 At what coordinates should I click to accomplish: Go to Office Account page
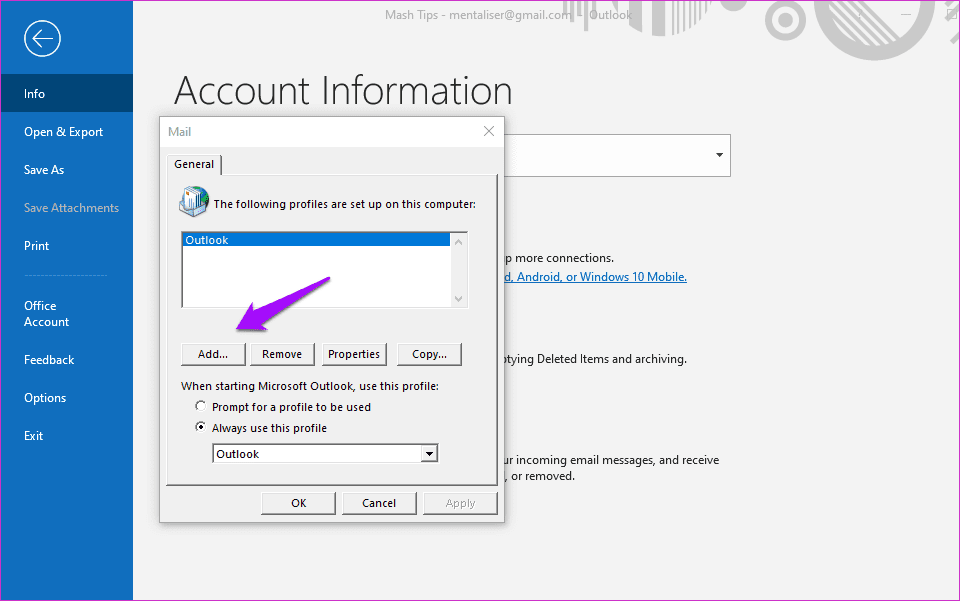47,314
